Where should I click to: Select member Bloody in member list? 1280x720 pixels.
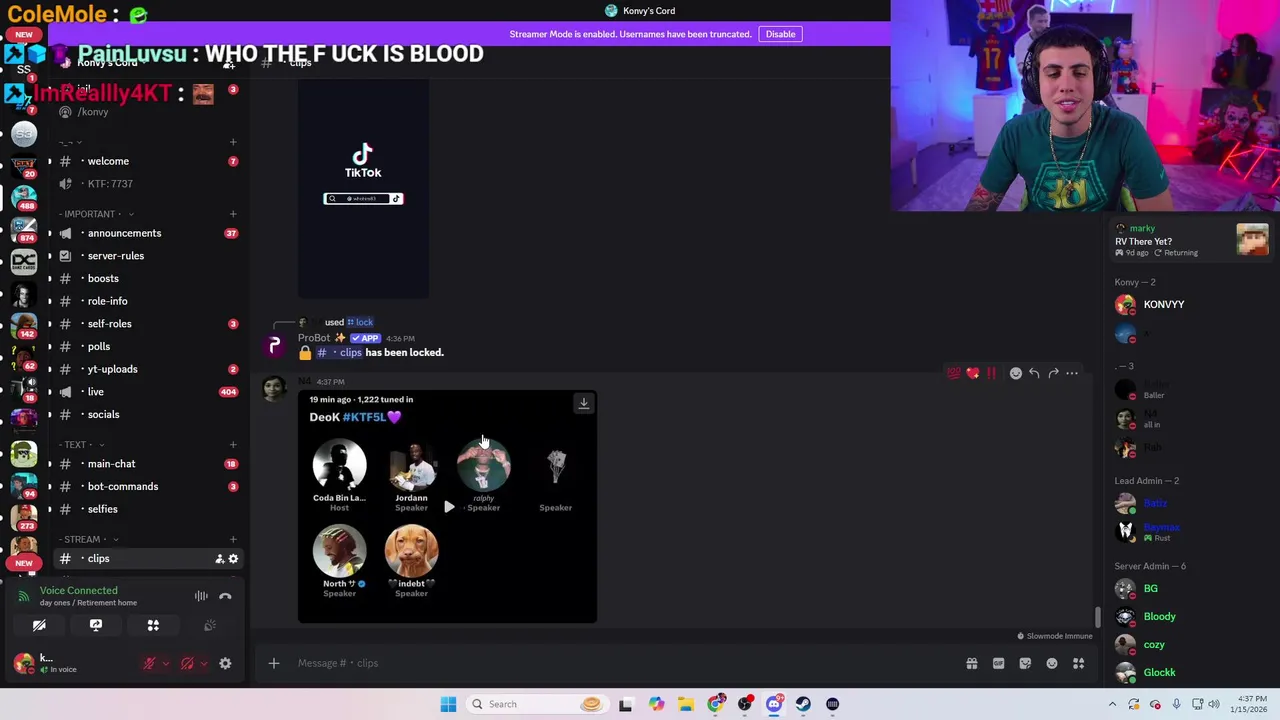point(1190,617)
